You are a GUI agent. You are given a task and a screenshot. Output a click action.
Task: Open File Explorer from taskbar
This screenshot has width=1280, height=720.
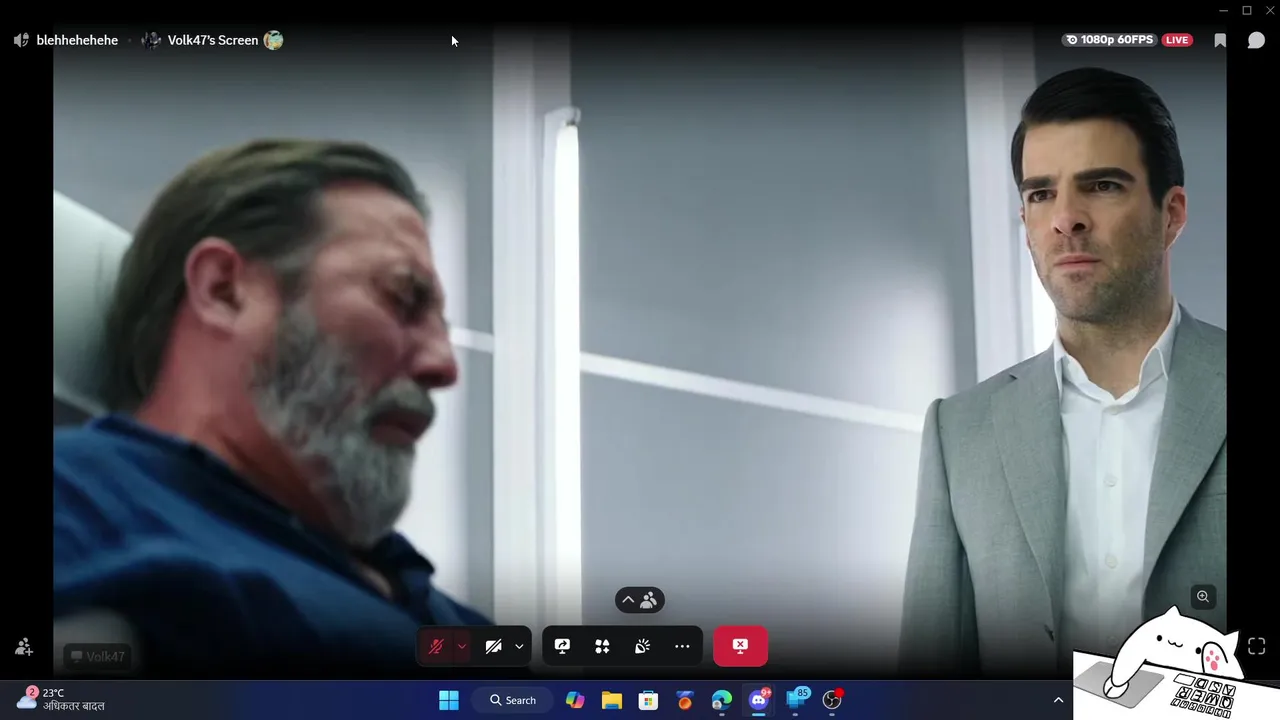[612, 700]
